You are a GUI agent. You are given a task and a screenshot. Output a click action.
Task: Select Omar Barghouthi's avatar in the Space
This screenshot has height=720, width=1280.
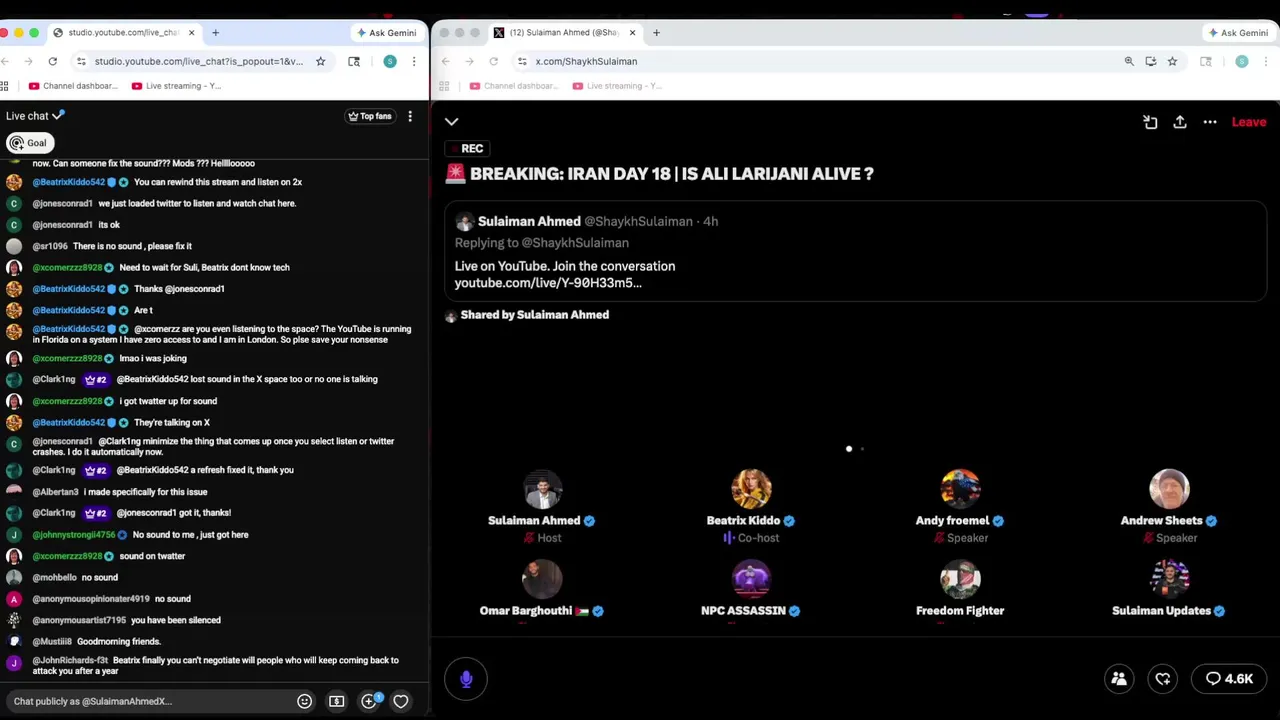coord(542,579)
